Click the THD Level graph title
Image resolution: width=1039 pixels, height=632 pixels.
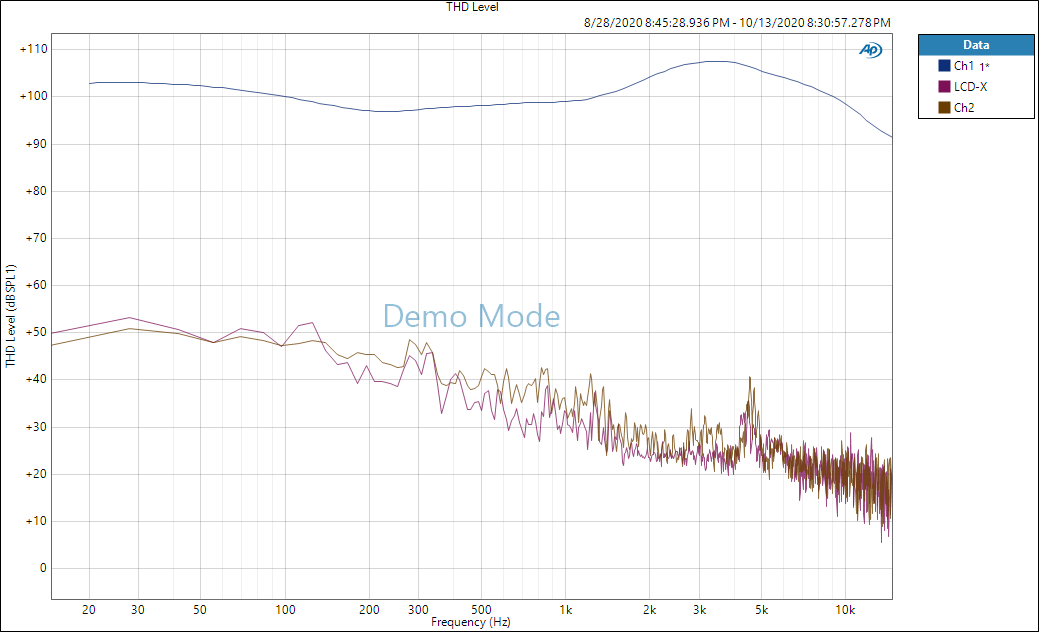pos(472,7)
